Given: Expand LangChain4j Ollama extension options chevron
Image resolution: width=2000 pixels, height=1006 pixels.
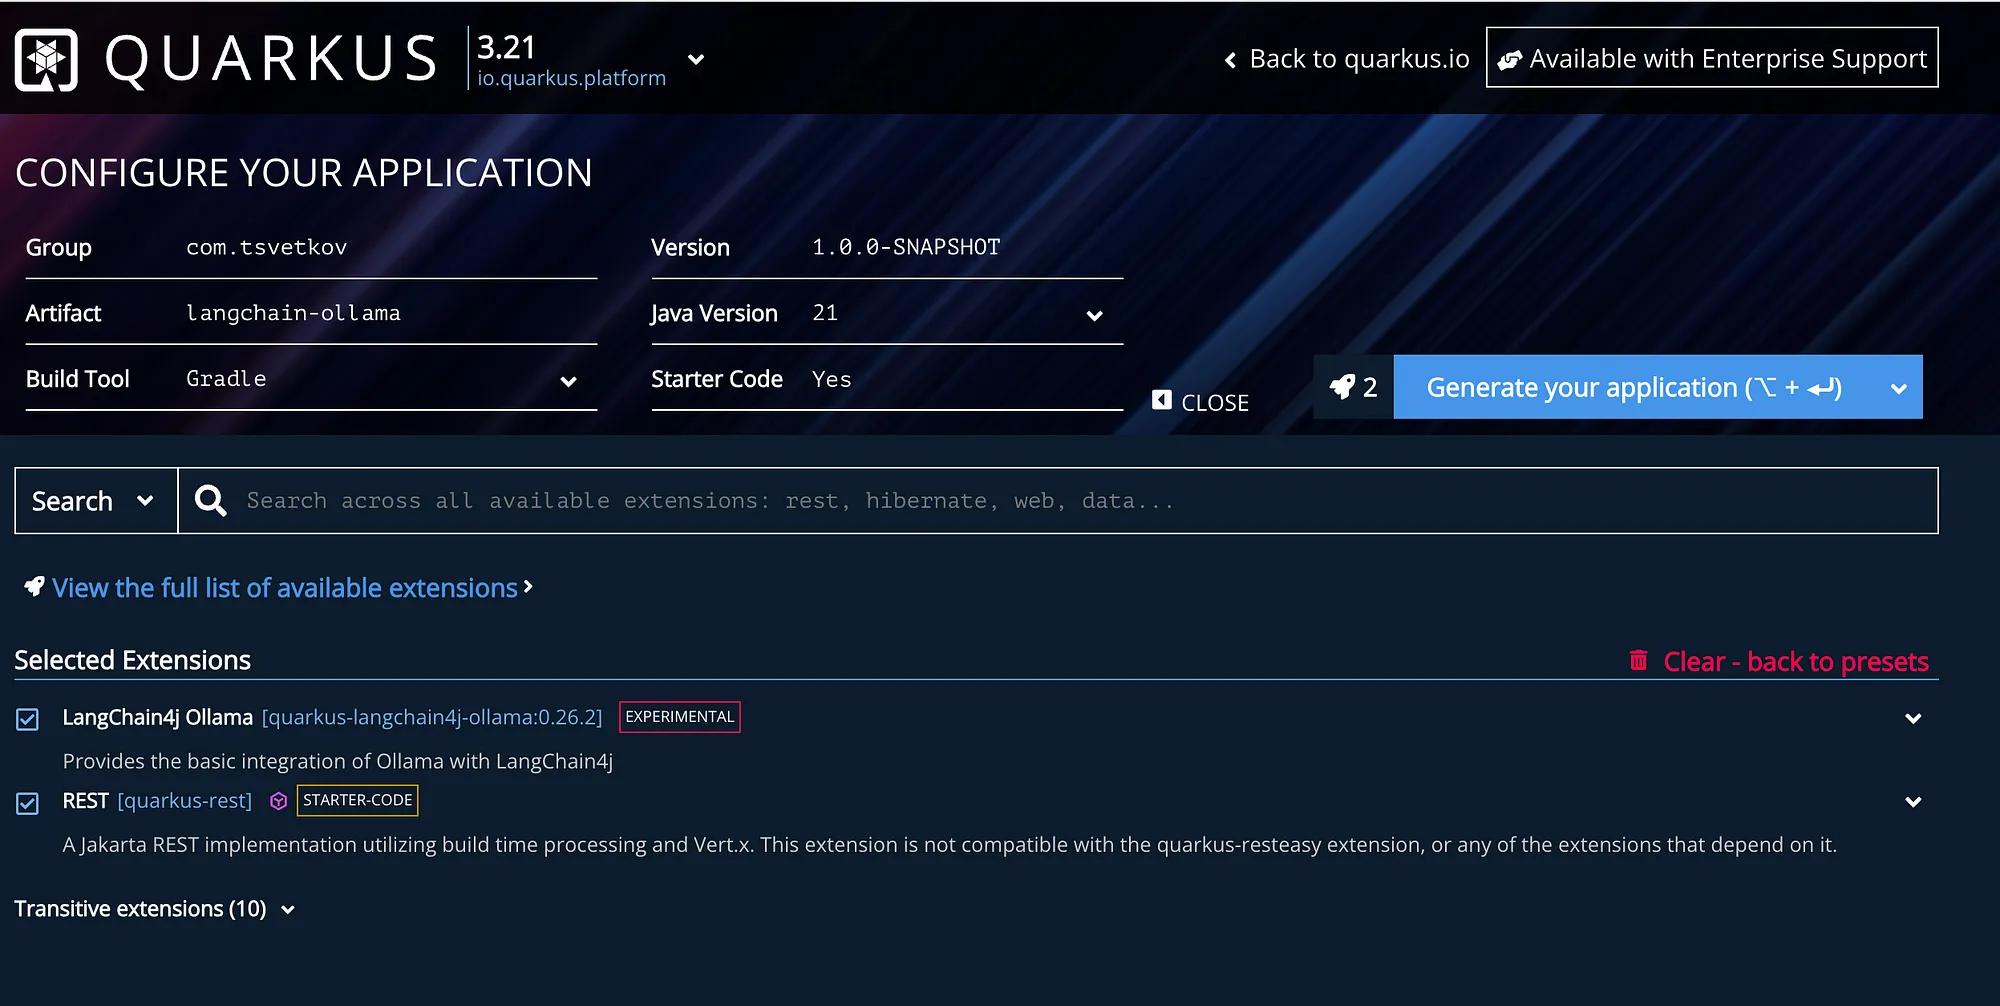Looking at the screenshot, I should [1913, 718].
